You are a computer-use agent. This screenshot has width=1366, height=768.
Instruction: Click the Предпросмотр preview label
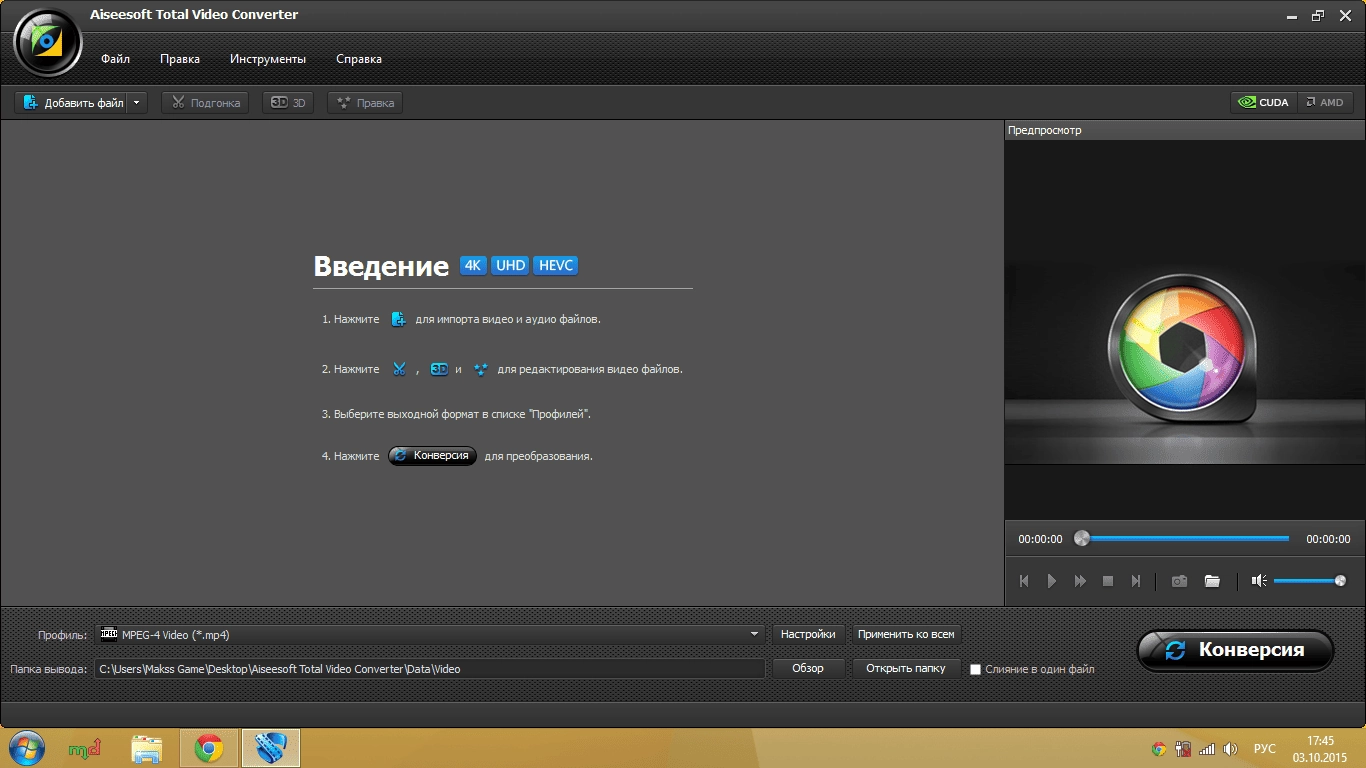(1045, 130)
